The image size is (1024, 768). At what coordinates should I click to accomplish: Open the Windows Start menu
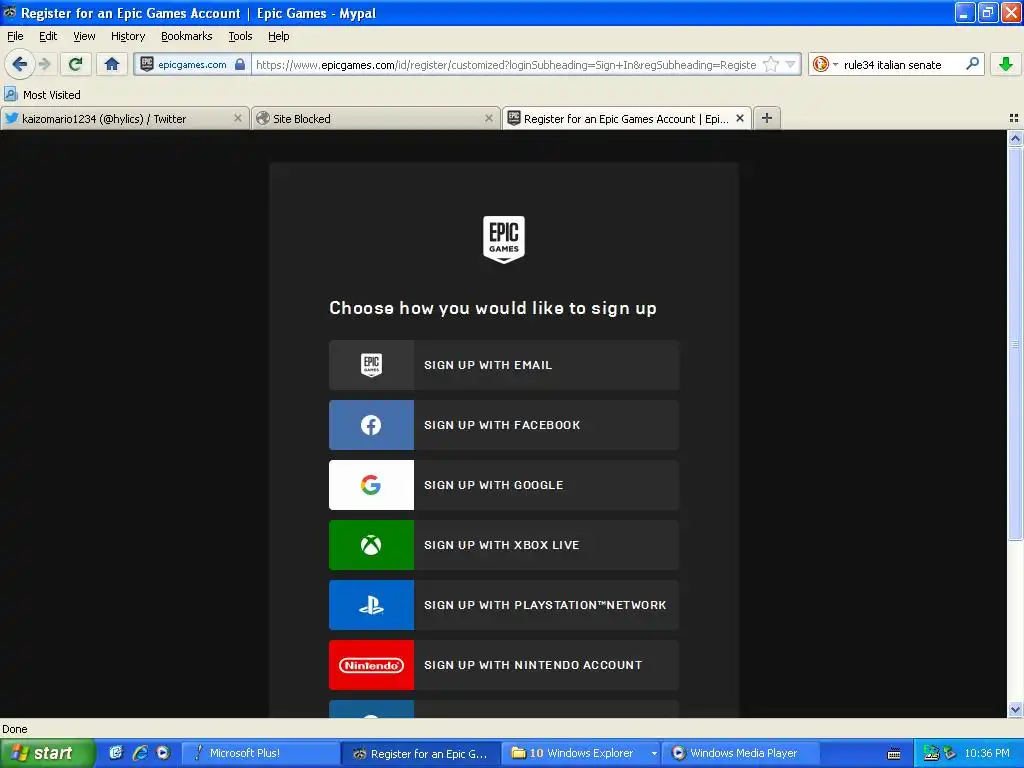click(x=47, y=753)
